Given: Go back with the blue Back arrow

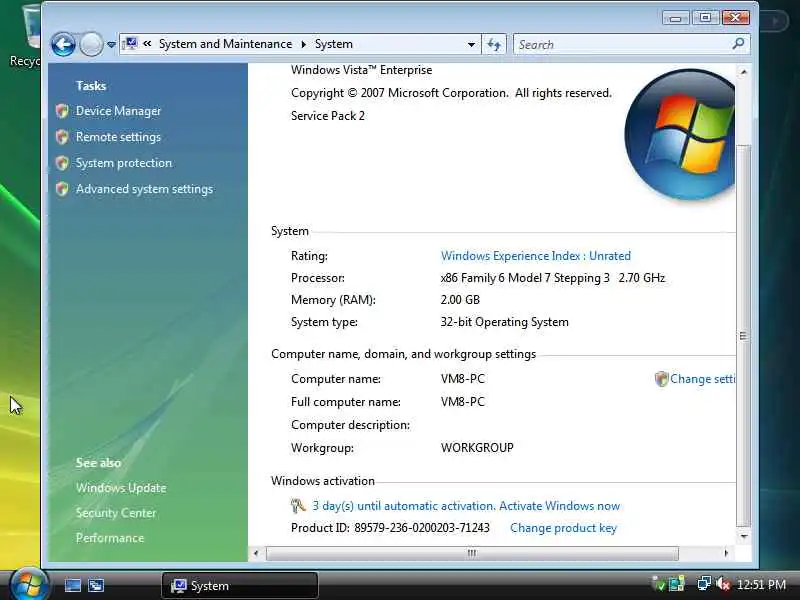Looking at the screenshot, I should (x=63, y=44).
